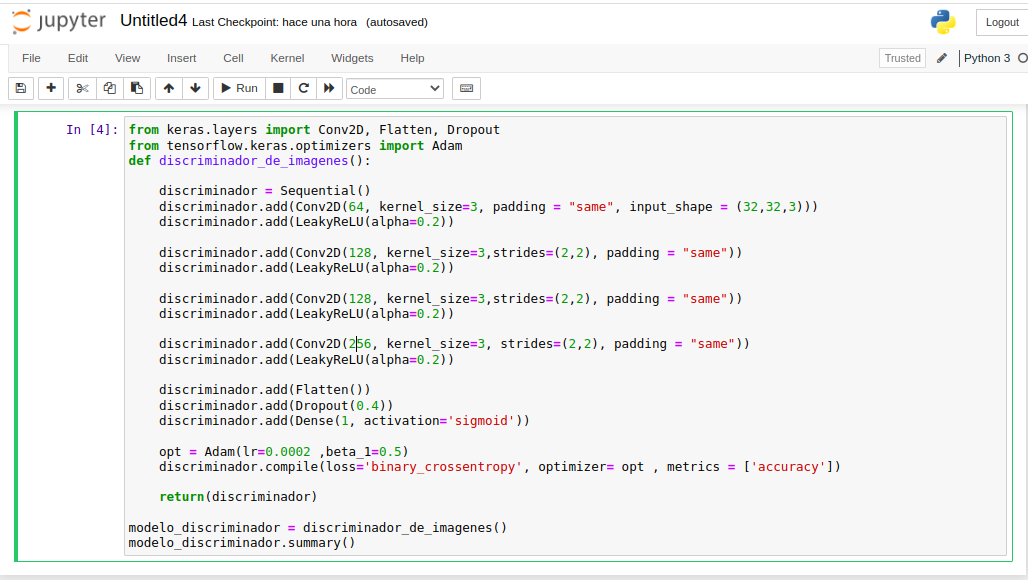Click the Jupyter logo

tap(58, 21)
